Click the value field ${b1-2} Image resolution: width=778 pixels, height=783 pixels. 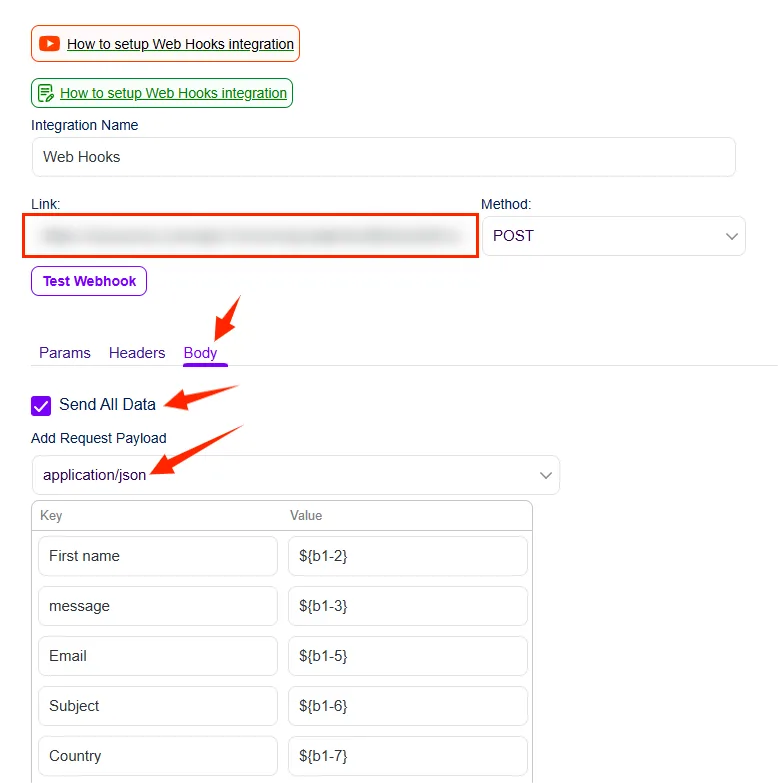pyautogui.click(x=407, y=556)
